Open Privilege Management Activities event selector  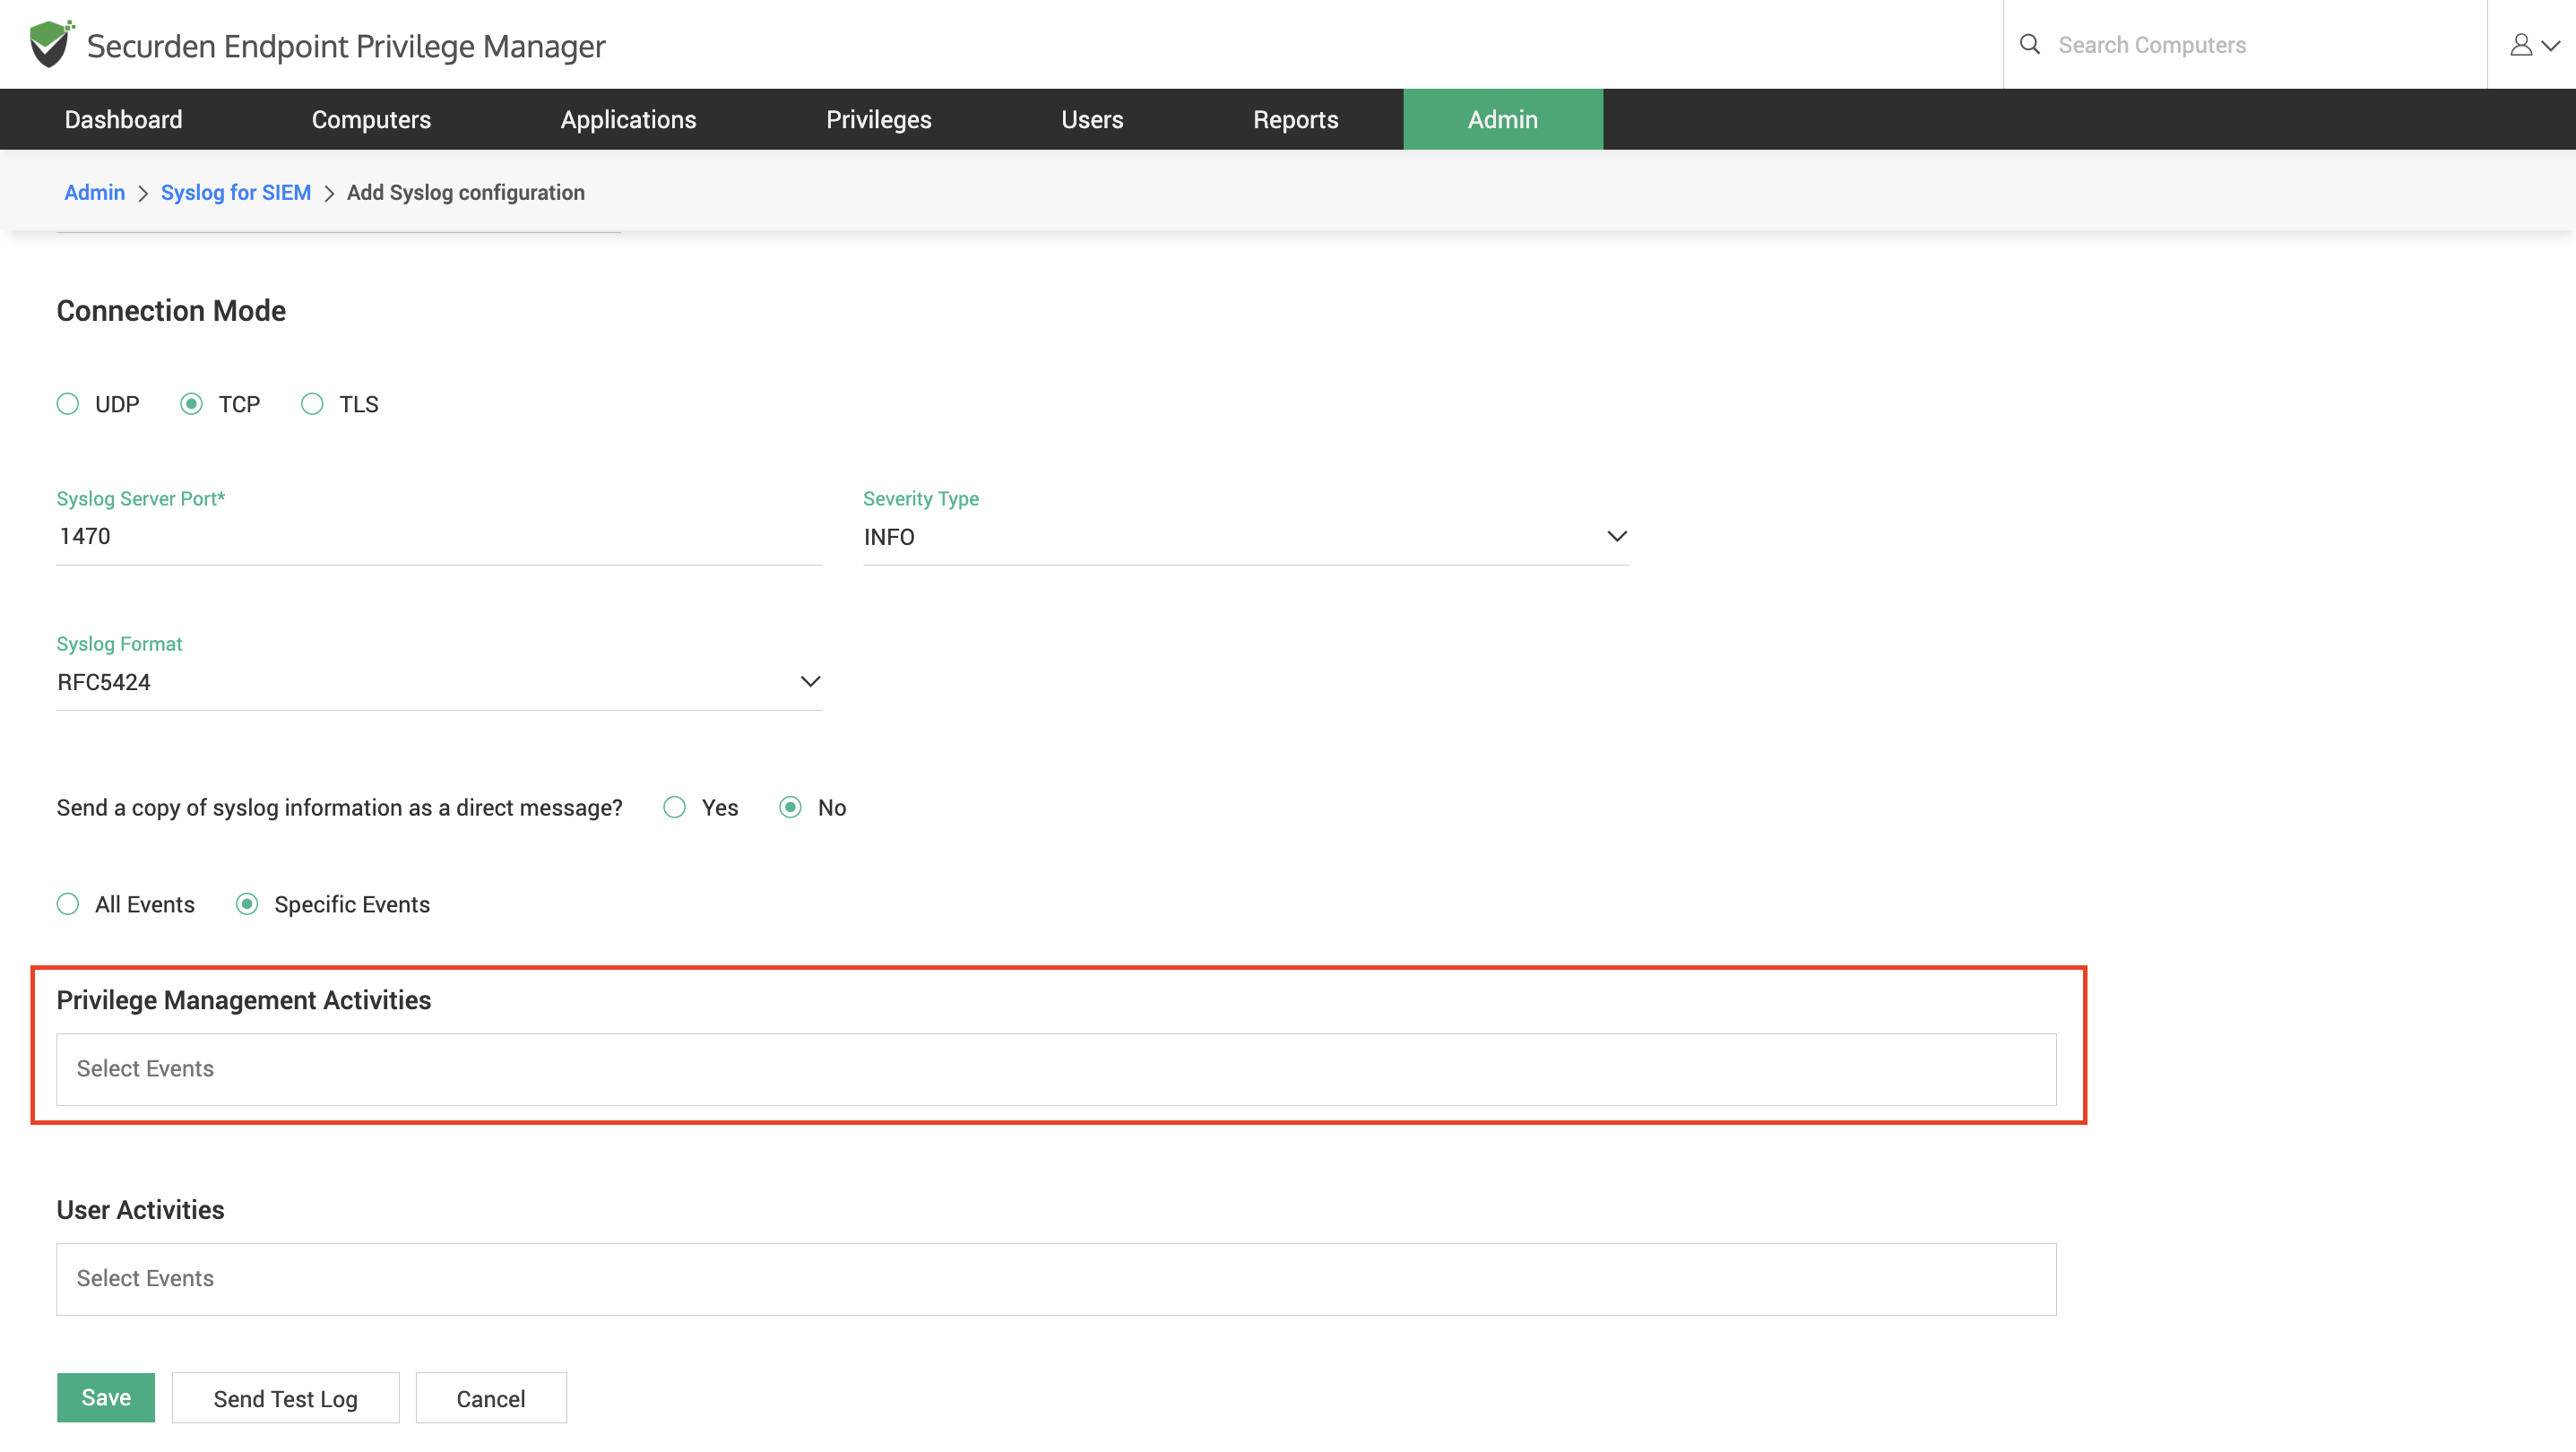click(x=1056, y=1069)
